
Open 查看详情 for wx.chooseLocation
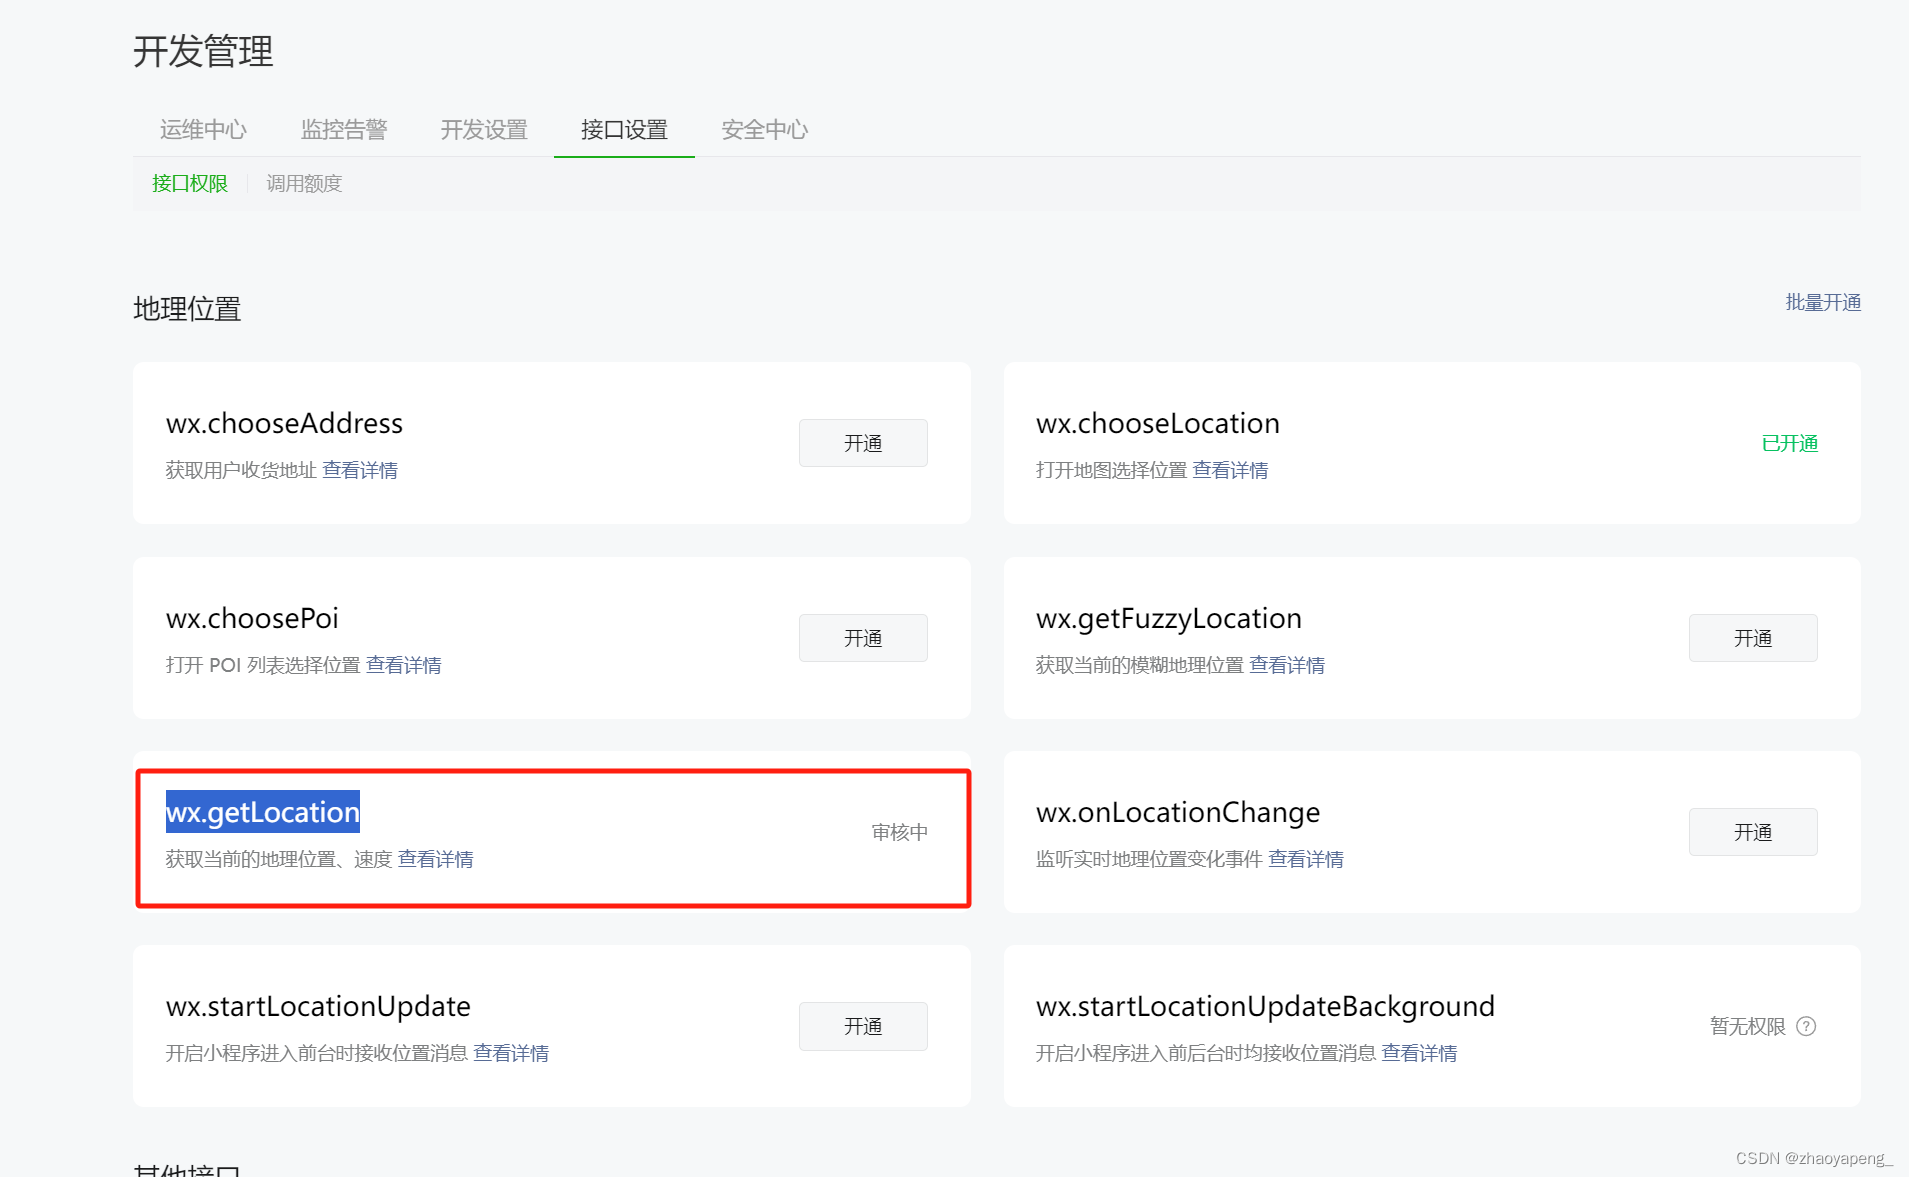coord(1230,470)
